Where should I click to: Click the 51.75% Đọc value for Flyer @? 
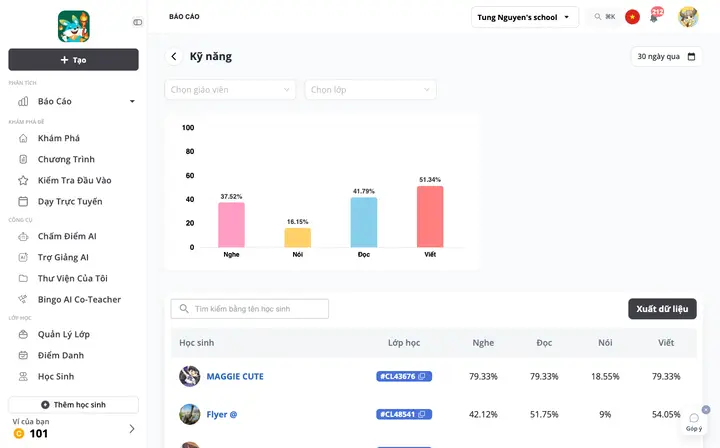pos(544,414)
